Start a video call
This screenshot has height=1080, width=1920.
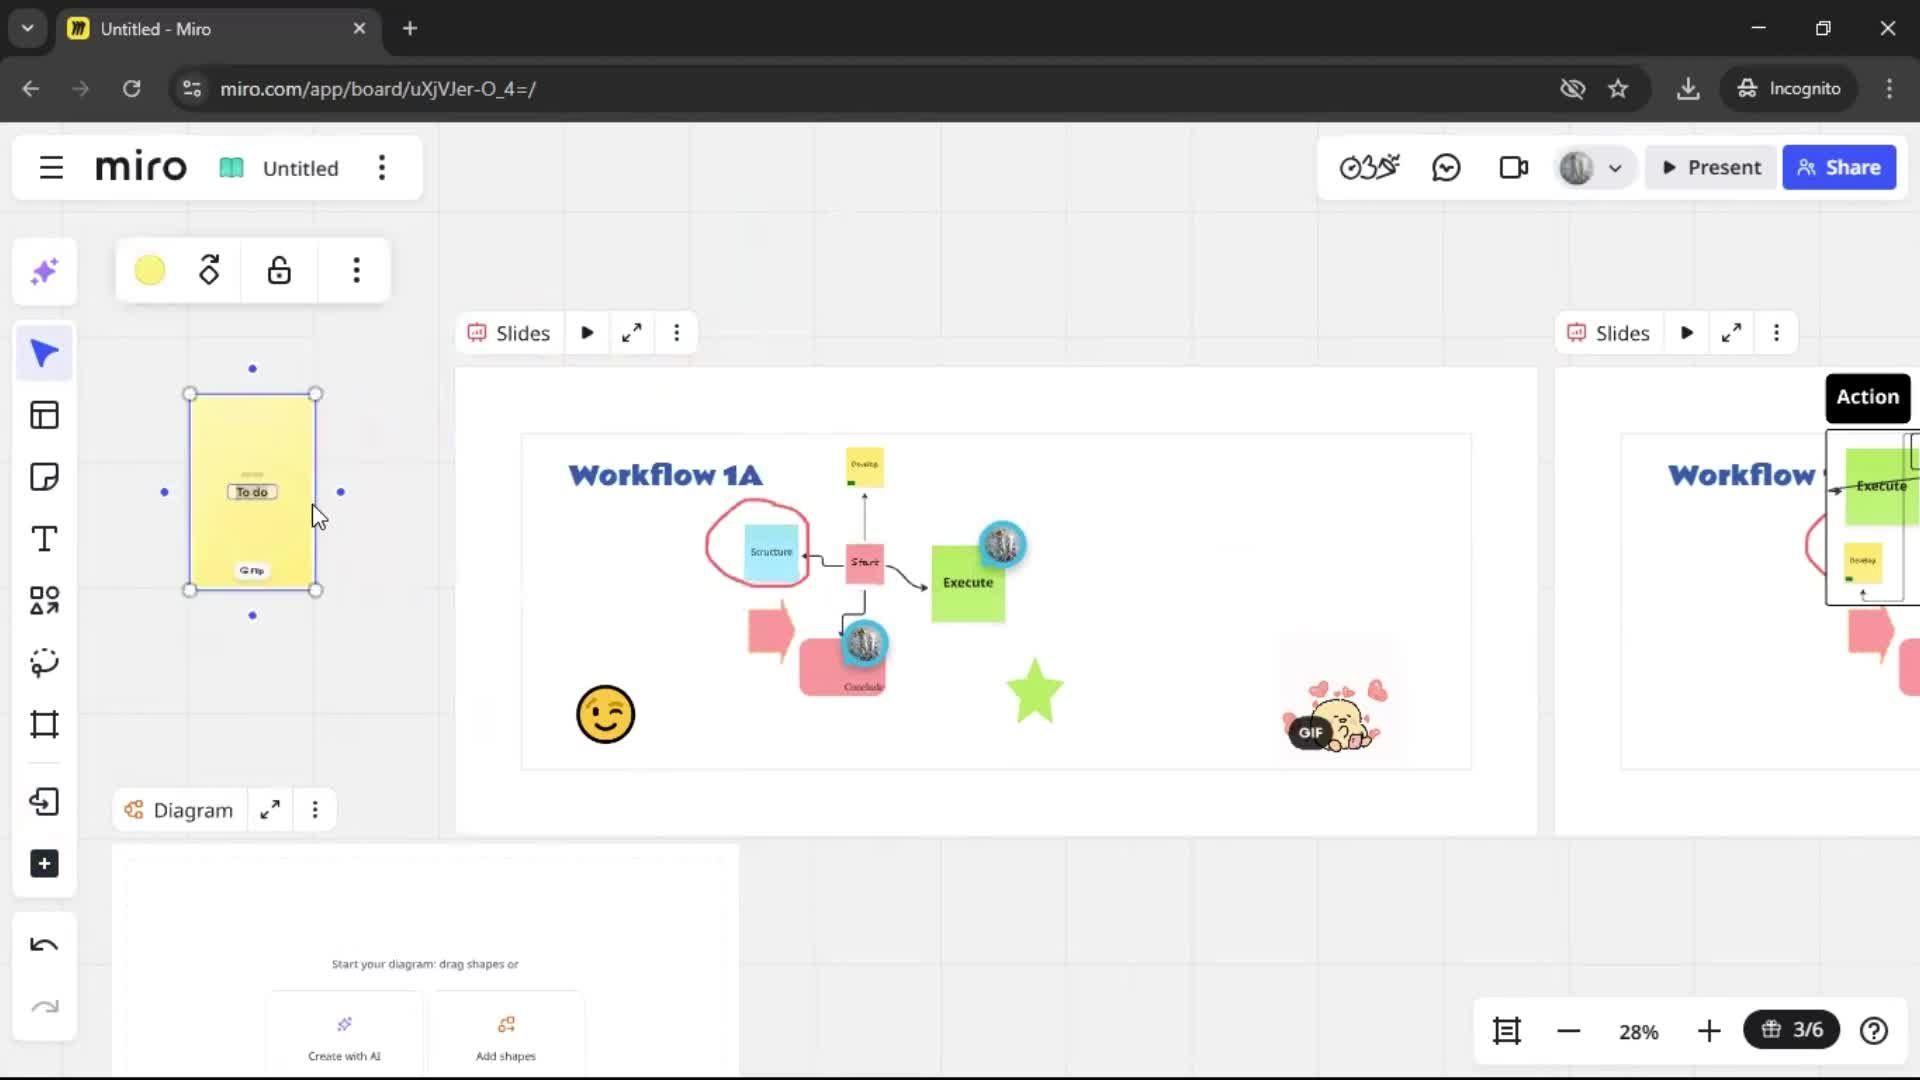1514,168
